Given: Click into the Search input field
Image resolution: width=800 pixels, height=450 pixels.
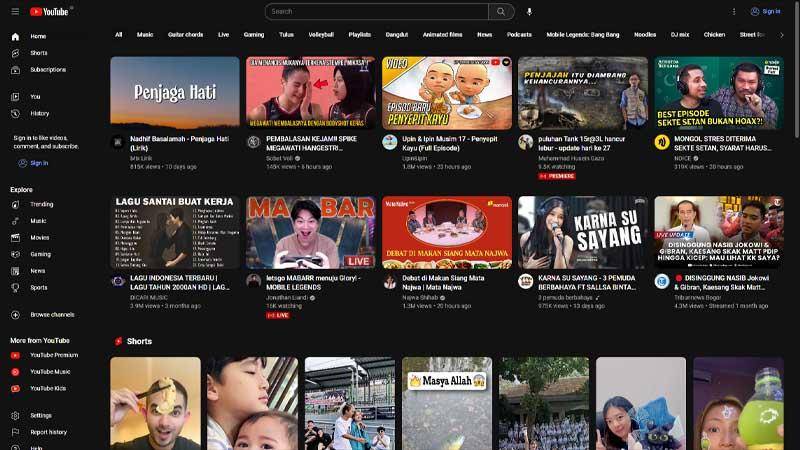Looking at the screenshot, I should [377, 11].
